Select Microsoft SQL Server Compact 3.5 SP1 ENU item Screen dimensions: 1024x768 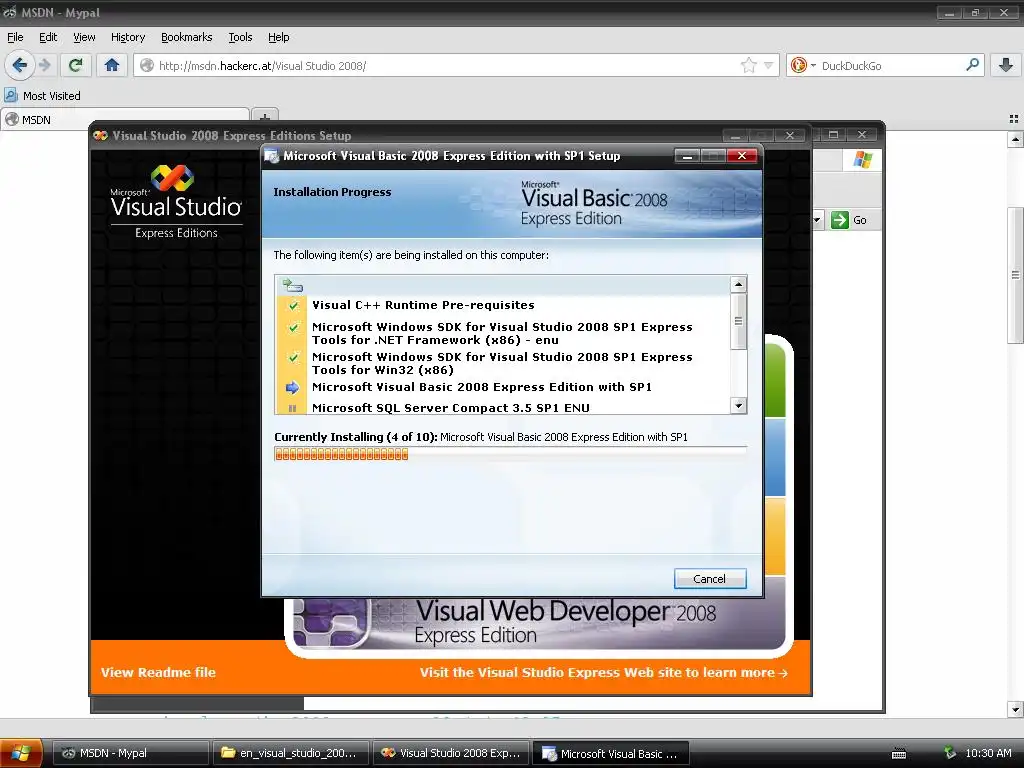tap(451, 408)
